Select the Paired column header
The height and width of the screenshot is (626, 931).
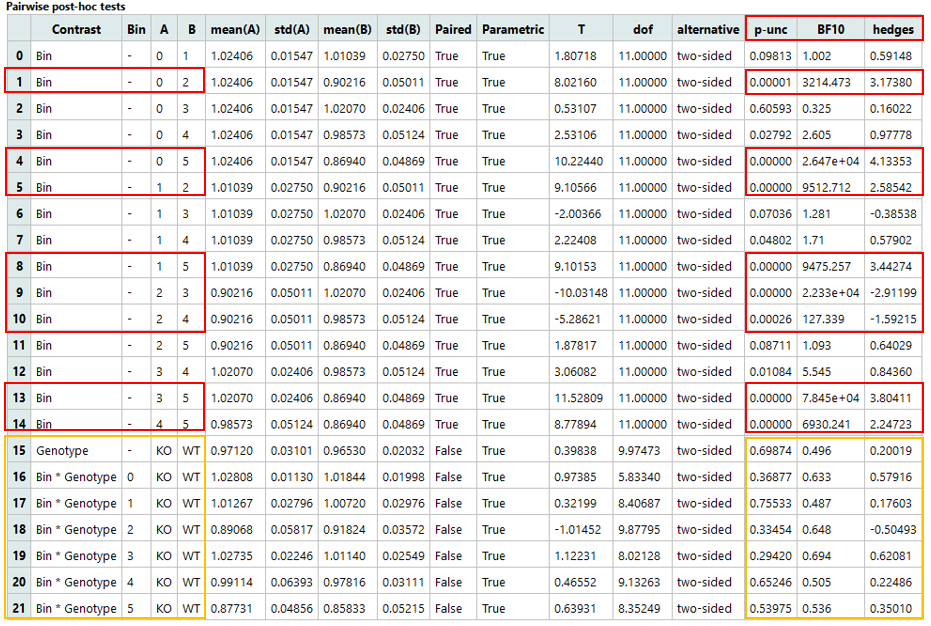[x=453, y=29]
